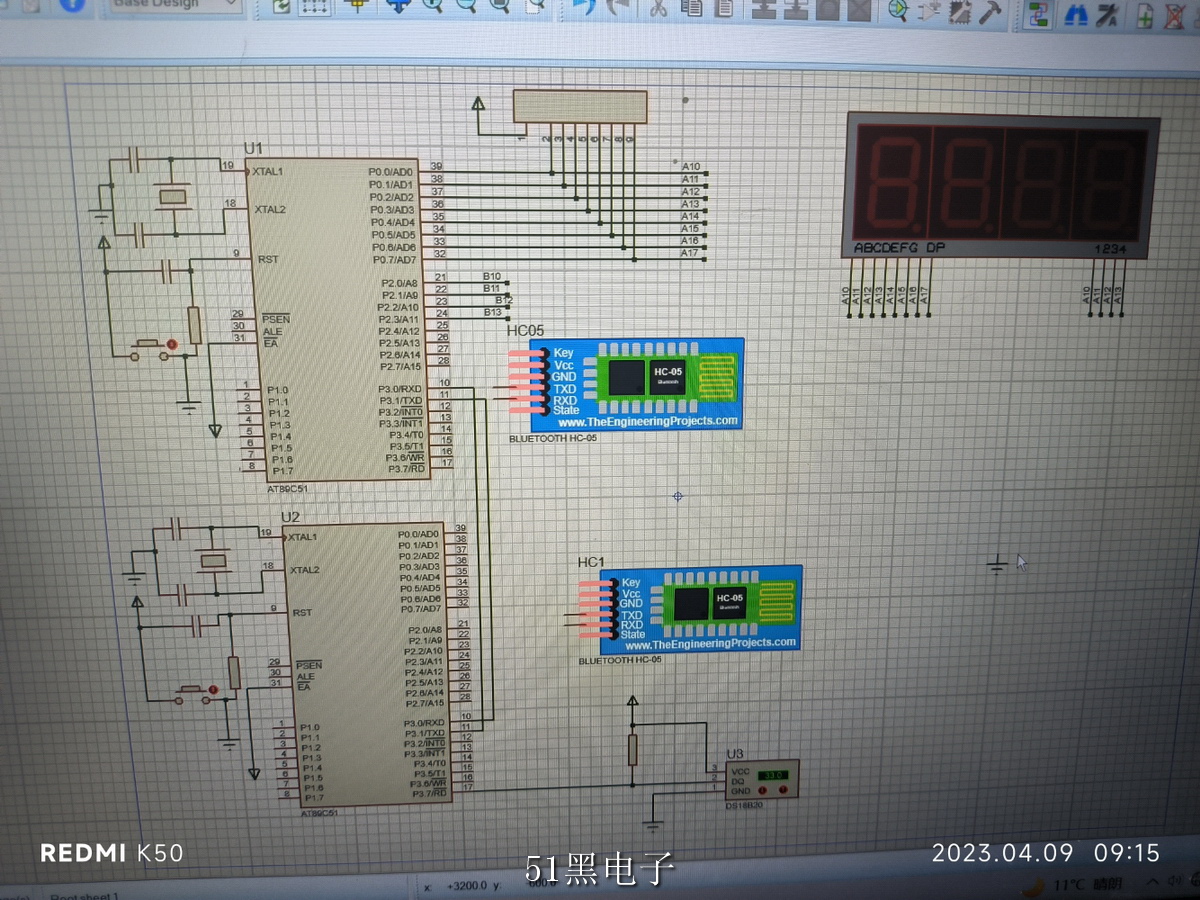Click the Cut scissors icon
Image resolution: width=1200 pixels, height=900 pixels.
coord(657,9)
